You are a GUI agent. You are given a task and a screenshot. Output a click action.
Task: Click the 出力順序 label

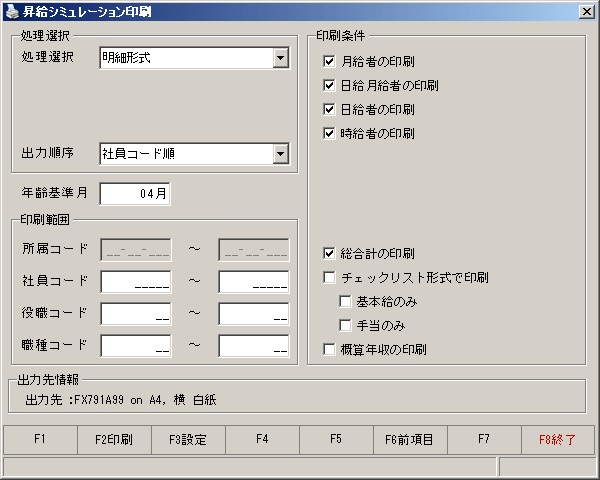47,153
